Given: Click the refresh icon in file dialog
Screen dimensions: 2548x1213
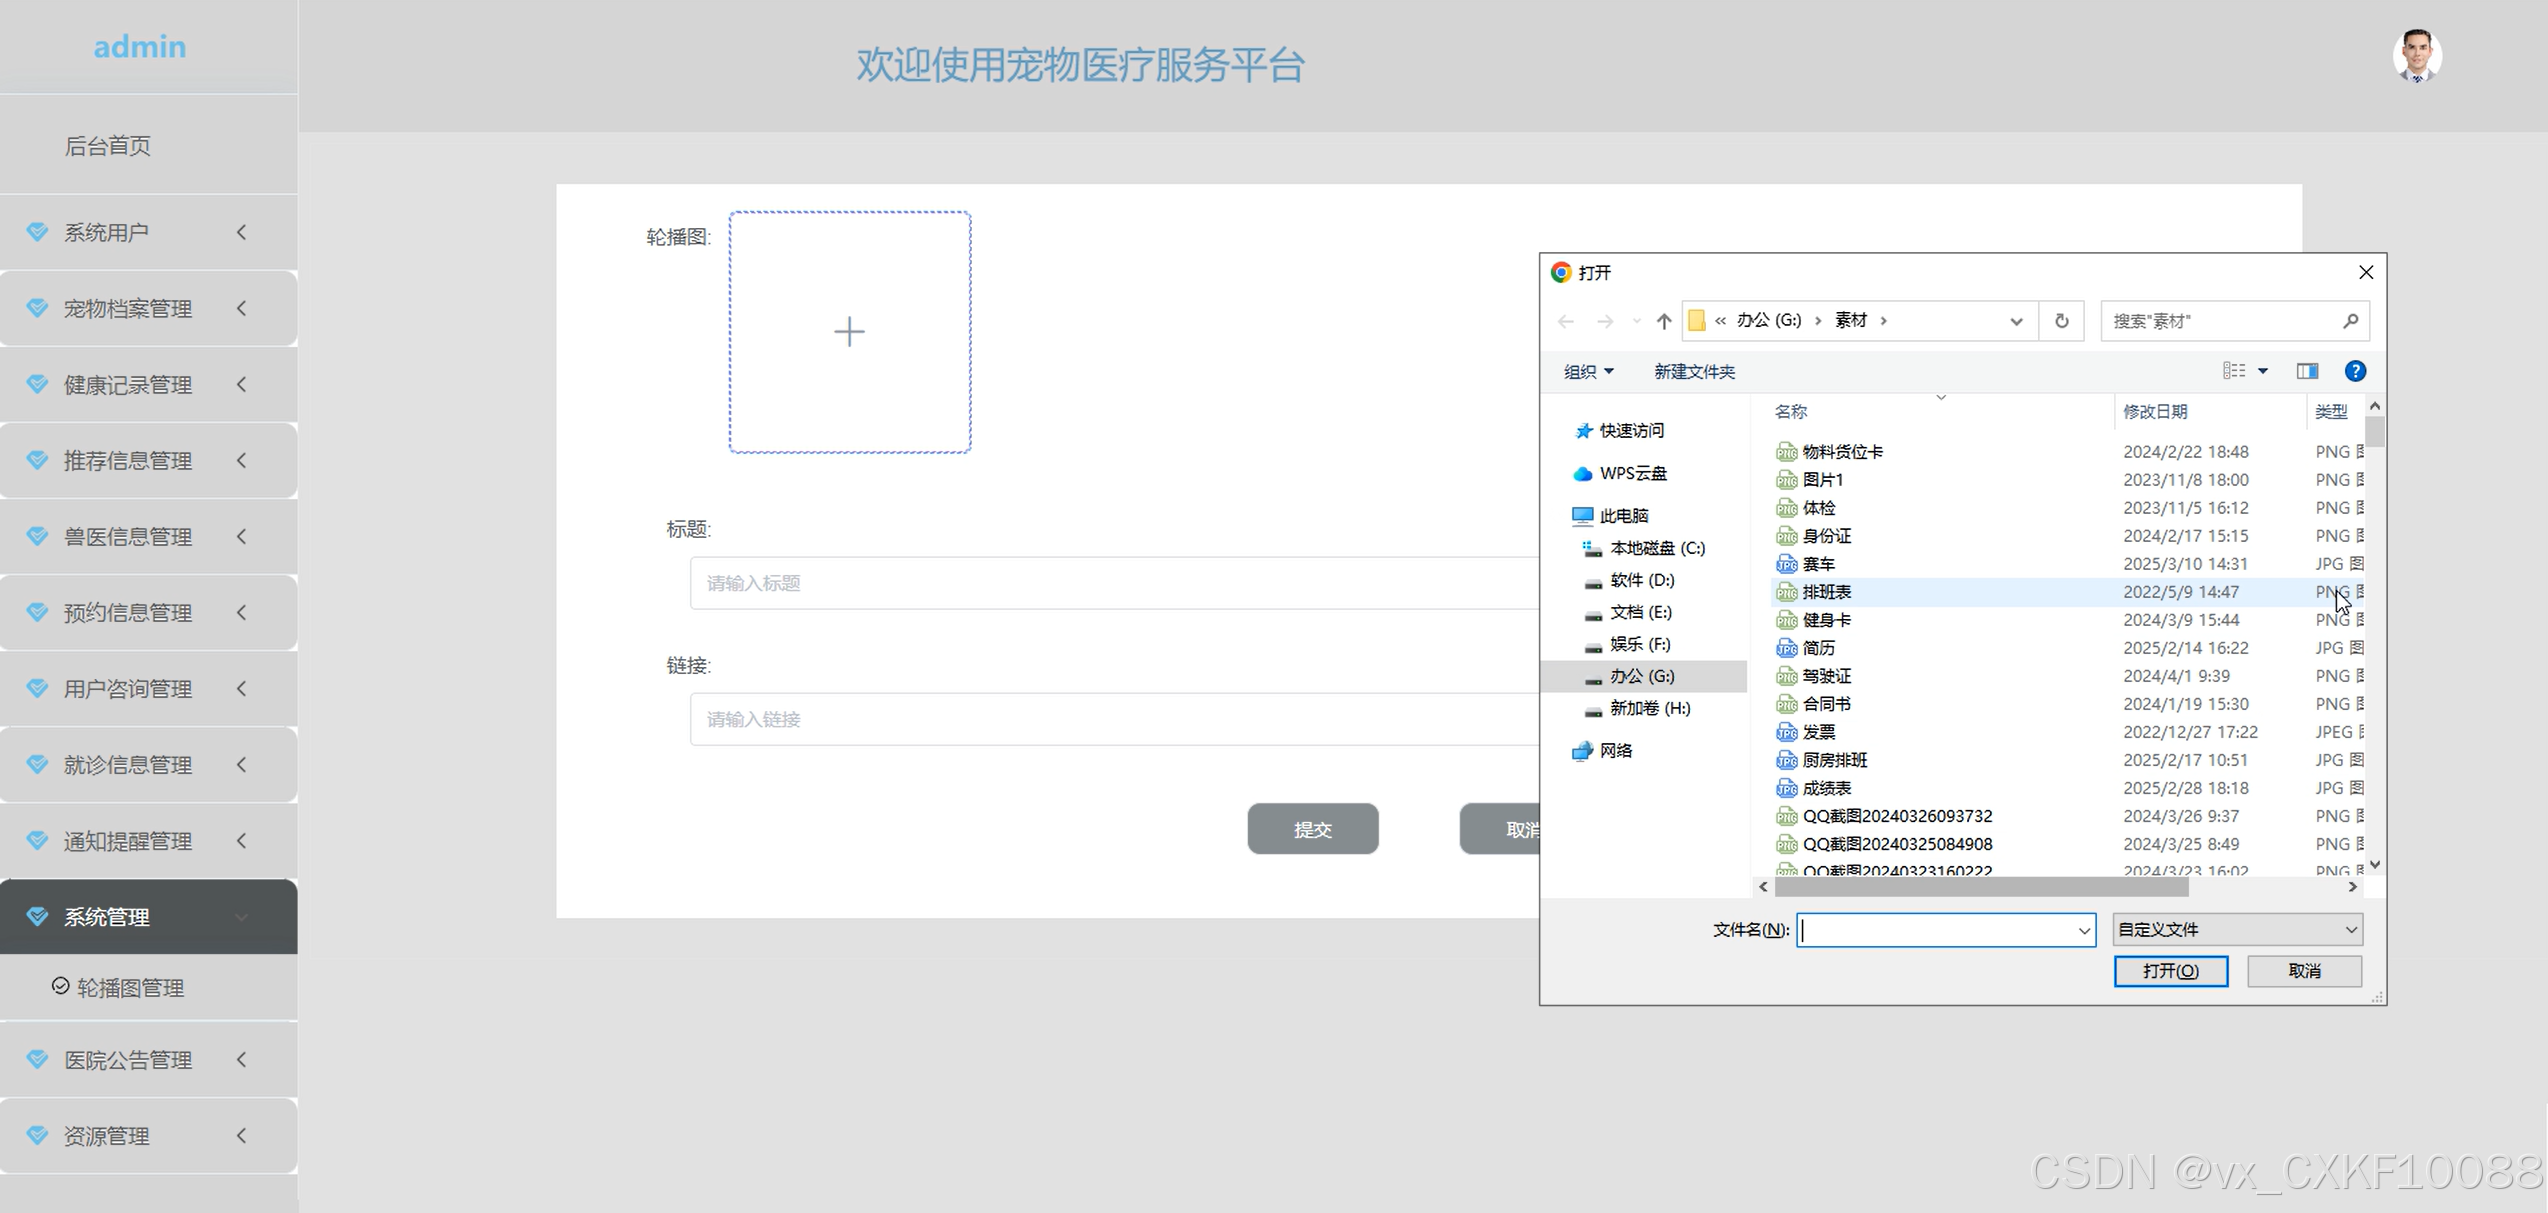Looking at the screenshot, I should tap(2061, 321).
